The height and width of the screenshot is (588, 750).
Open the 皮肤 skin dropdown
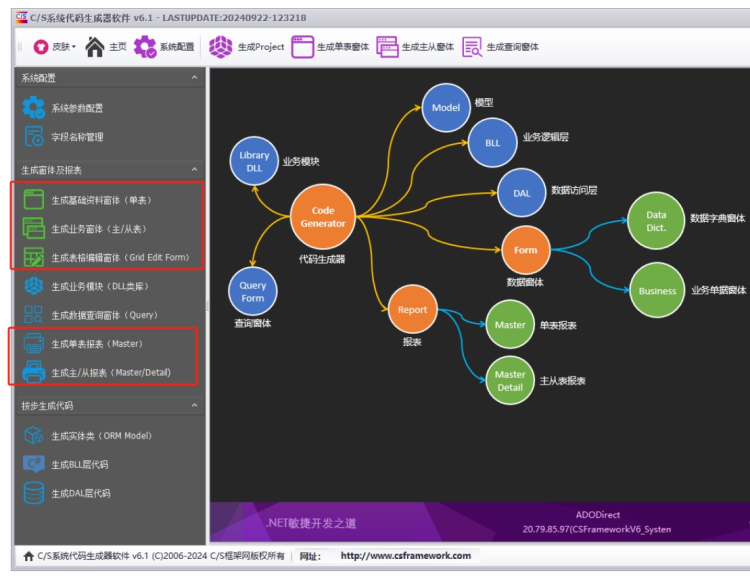click(x=54, y=47)
